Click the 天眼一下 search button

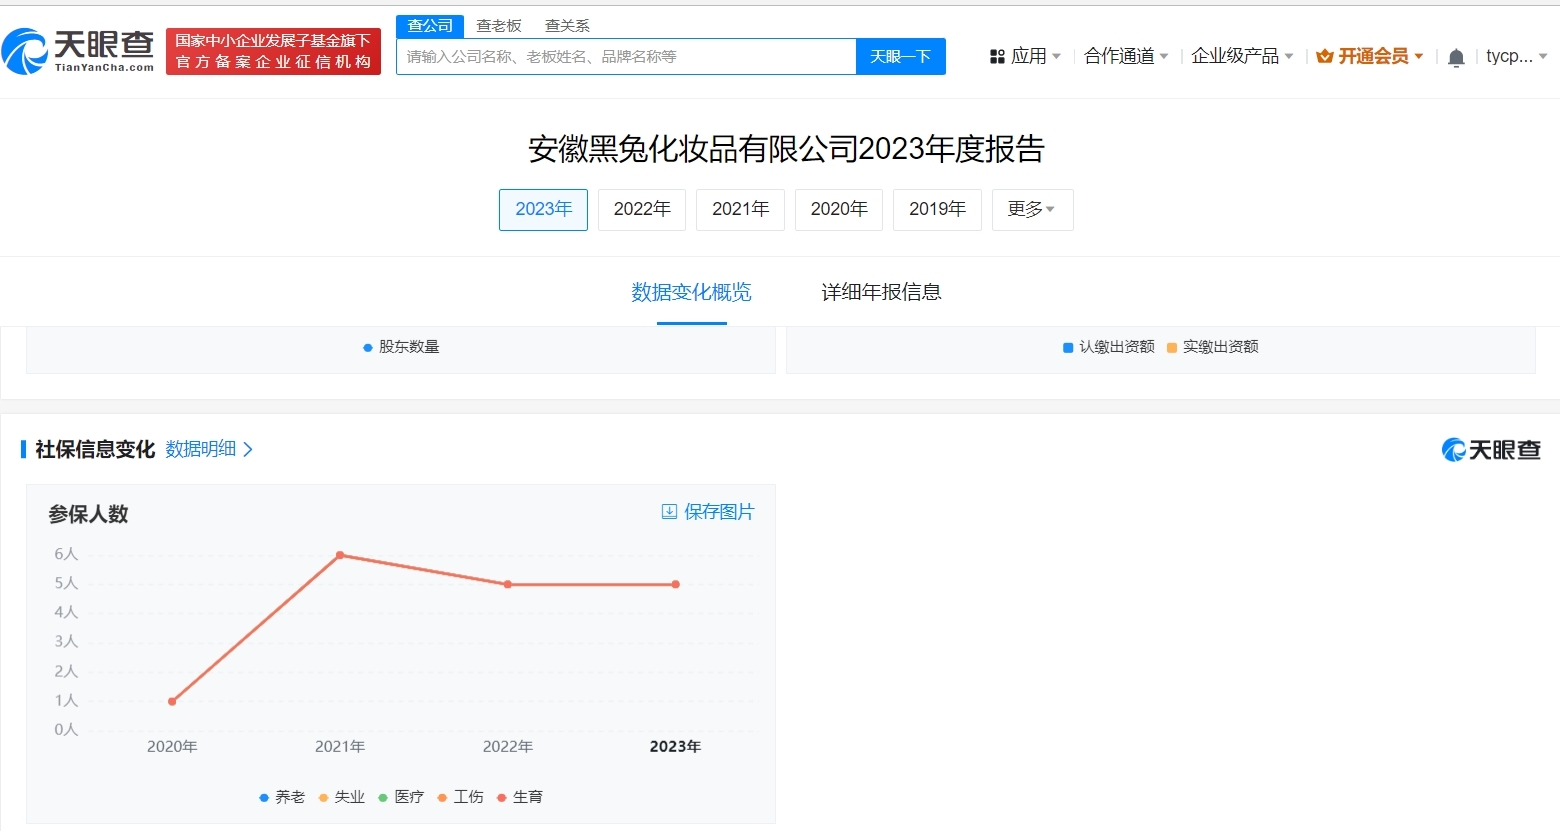click(x=900, y=57)
